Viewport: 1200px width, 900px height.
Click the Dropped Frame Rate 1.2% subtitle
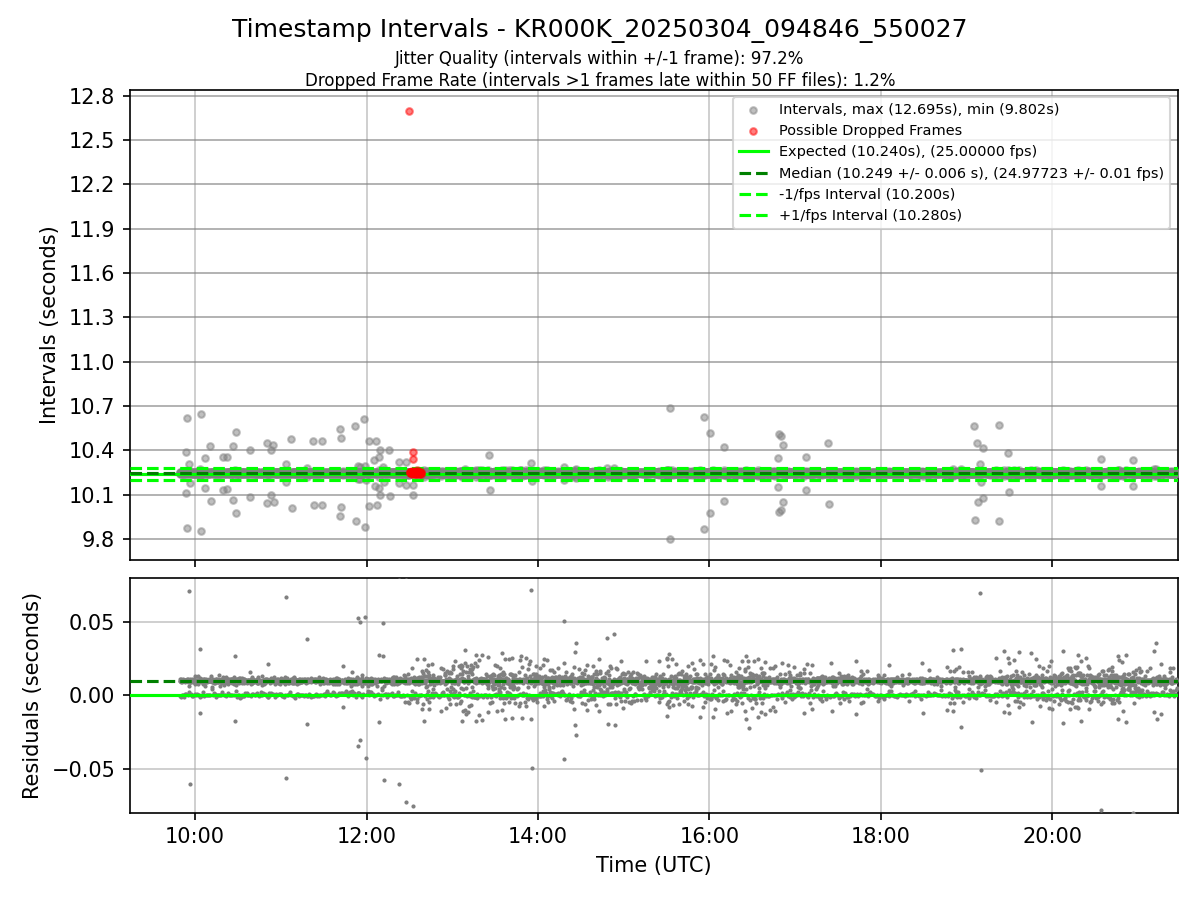point(599,79)
